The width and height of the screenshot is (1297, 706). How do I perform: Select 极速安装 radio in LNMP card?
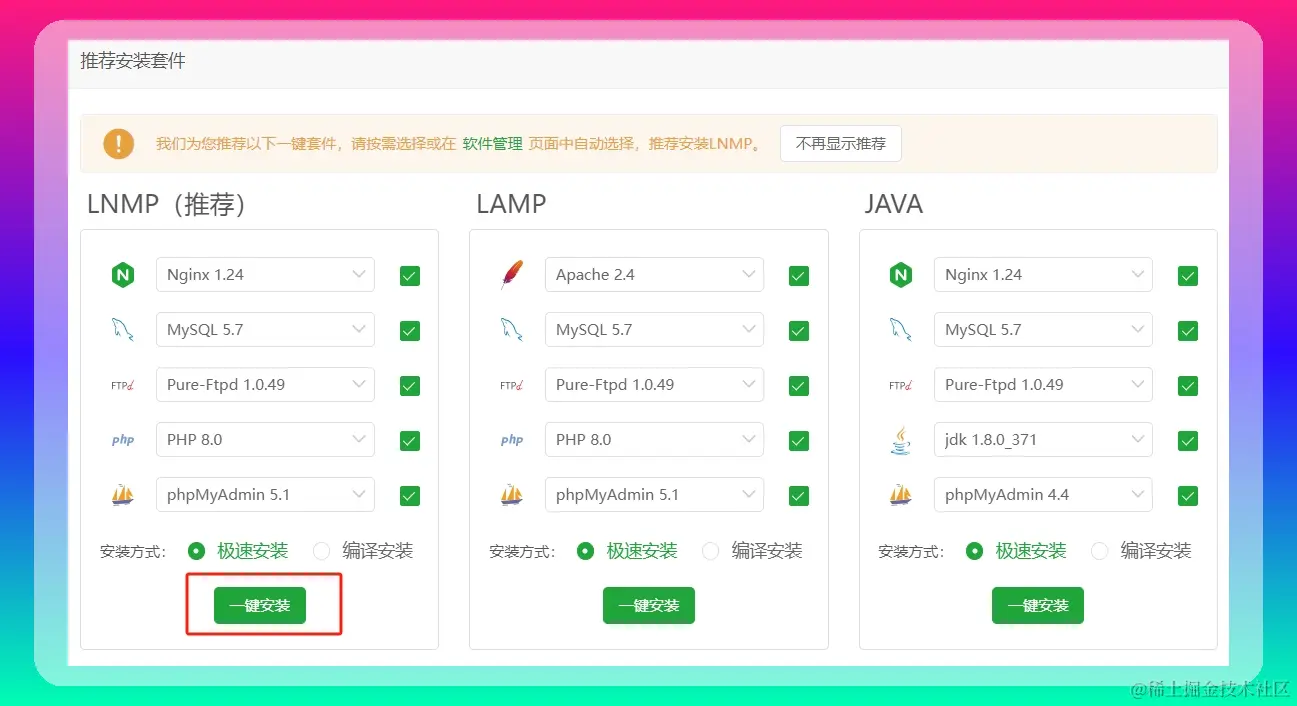[196, 551]
